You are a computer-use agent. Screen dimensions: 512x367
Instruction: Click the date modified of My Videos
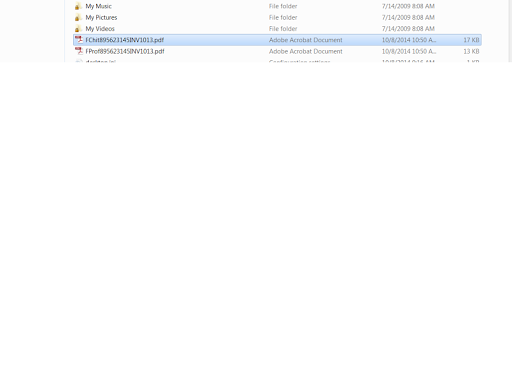(x=408, y=29)
